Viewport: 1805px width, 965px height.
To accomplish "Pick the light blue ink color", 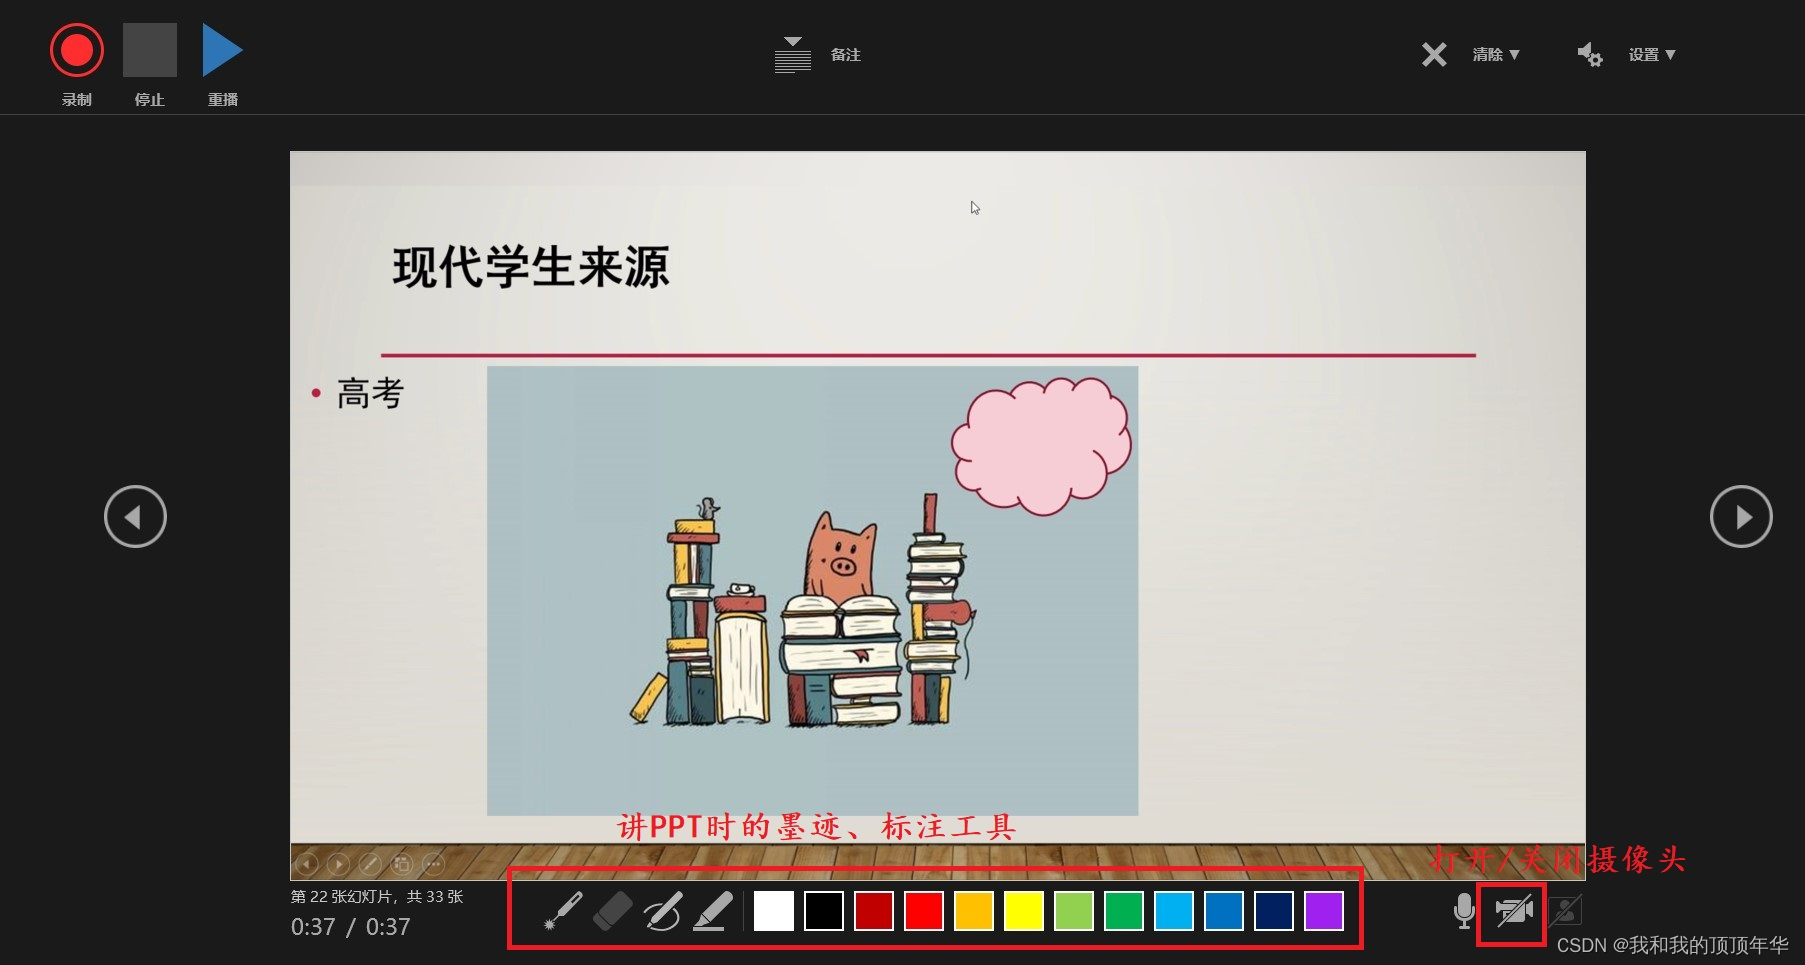I will tap(1174, 911).
